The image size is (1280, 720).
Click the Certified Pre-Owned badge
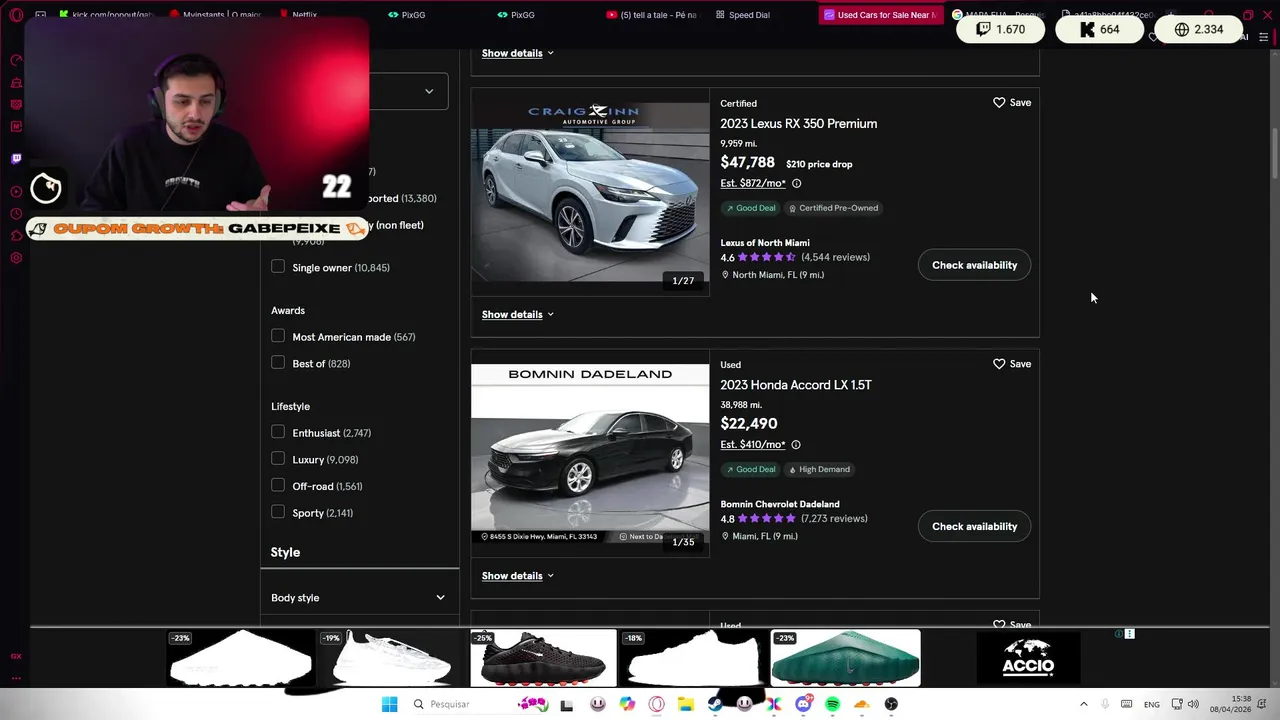click(833, 208)
